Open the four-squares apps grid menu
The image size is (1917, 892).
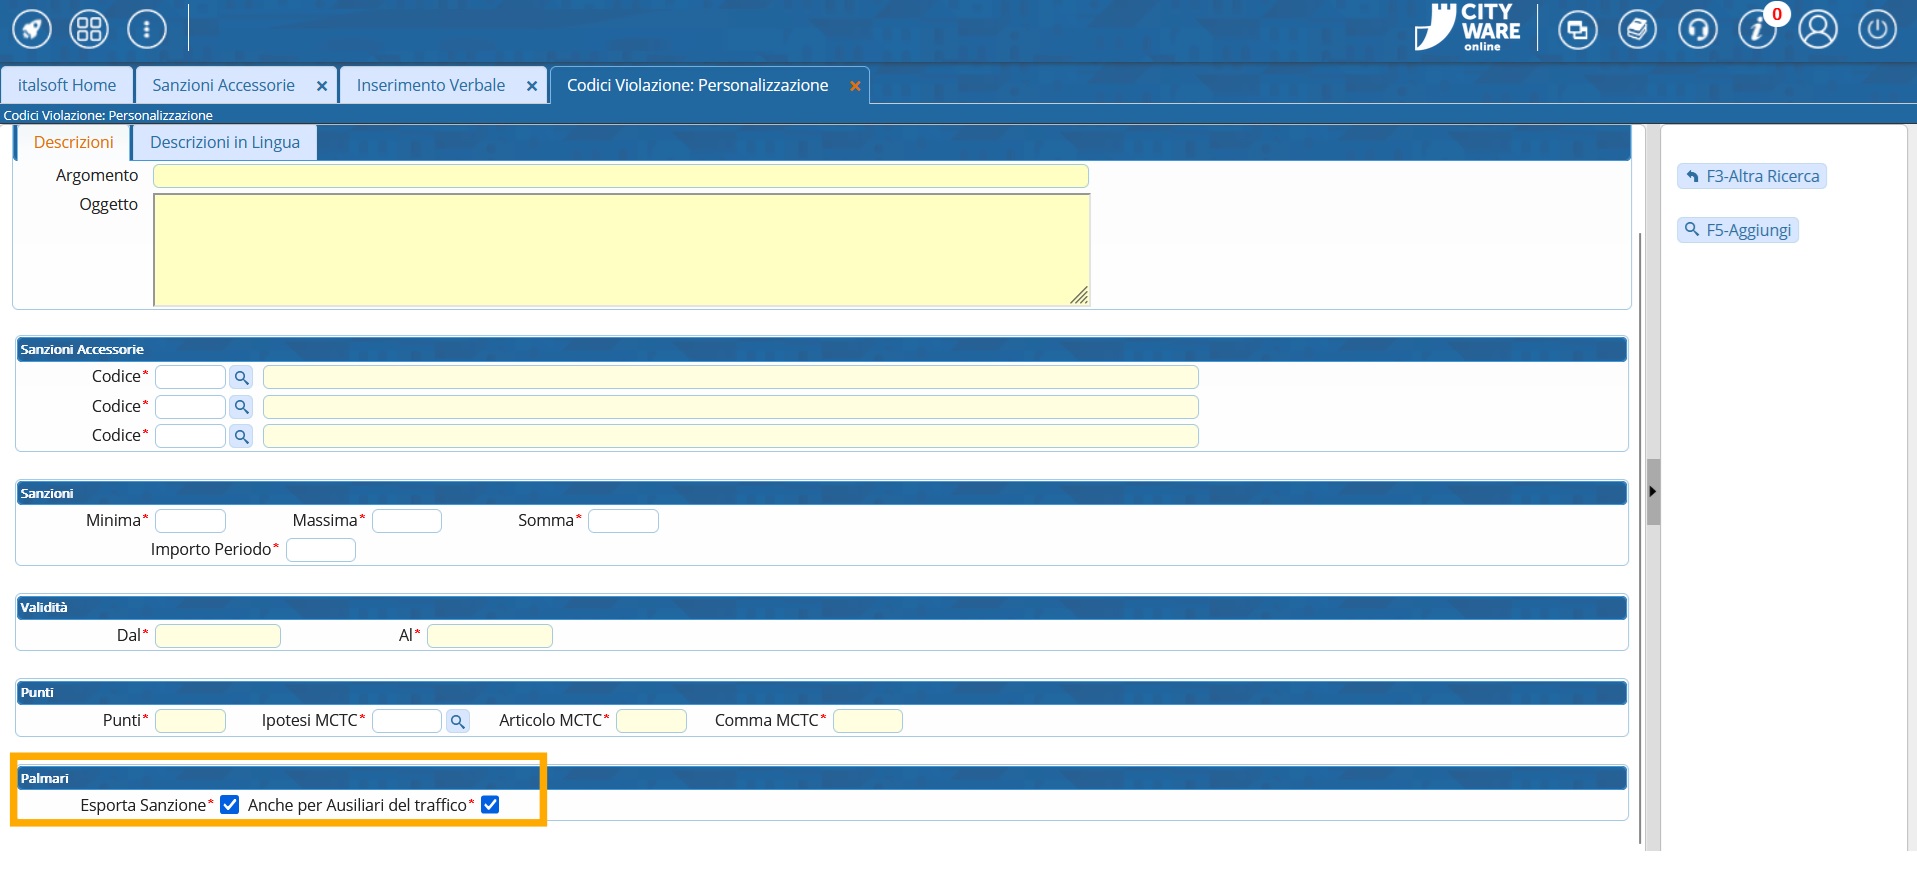(x=89, y=29)
